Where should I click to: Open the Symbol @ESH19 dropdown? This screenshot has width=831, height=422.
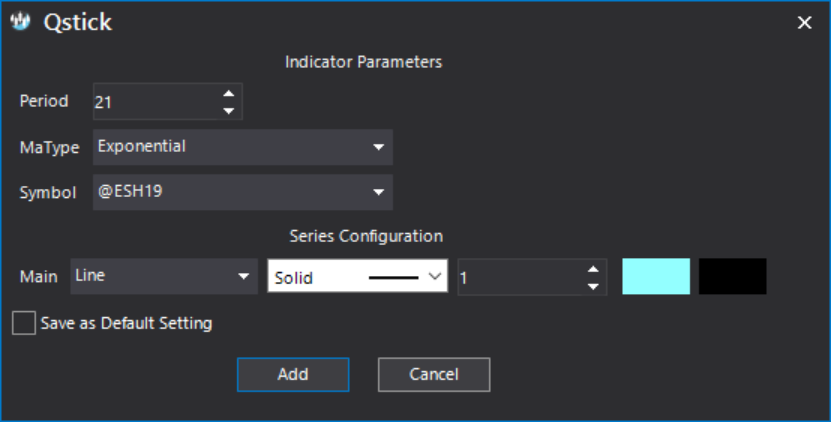tap(243, 192)
